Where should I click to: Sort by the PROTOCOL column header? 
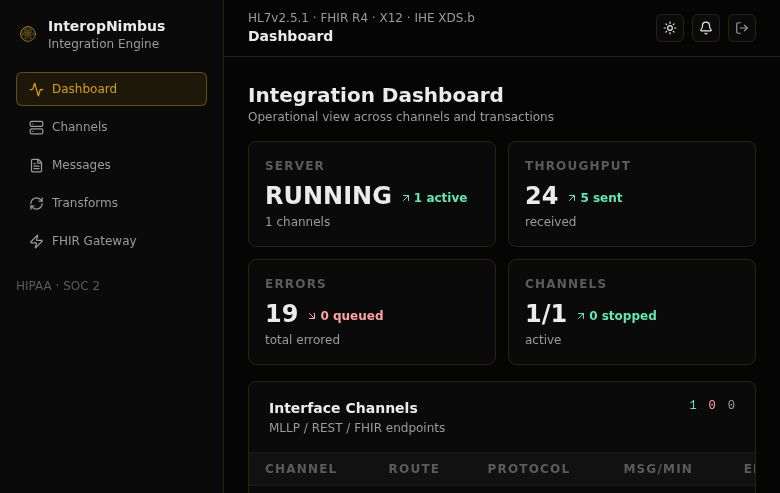528,469
